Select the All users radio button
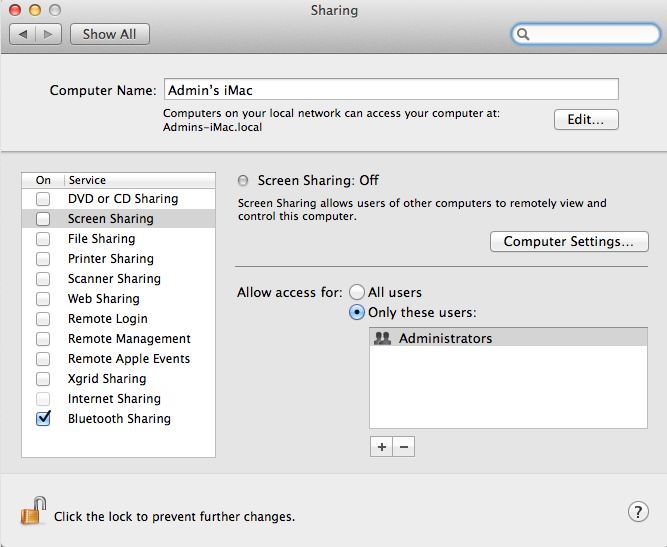Viewport: 667px width, 547px height. pyautogui.click(x=357, y=293)
